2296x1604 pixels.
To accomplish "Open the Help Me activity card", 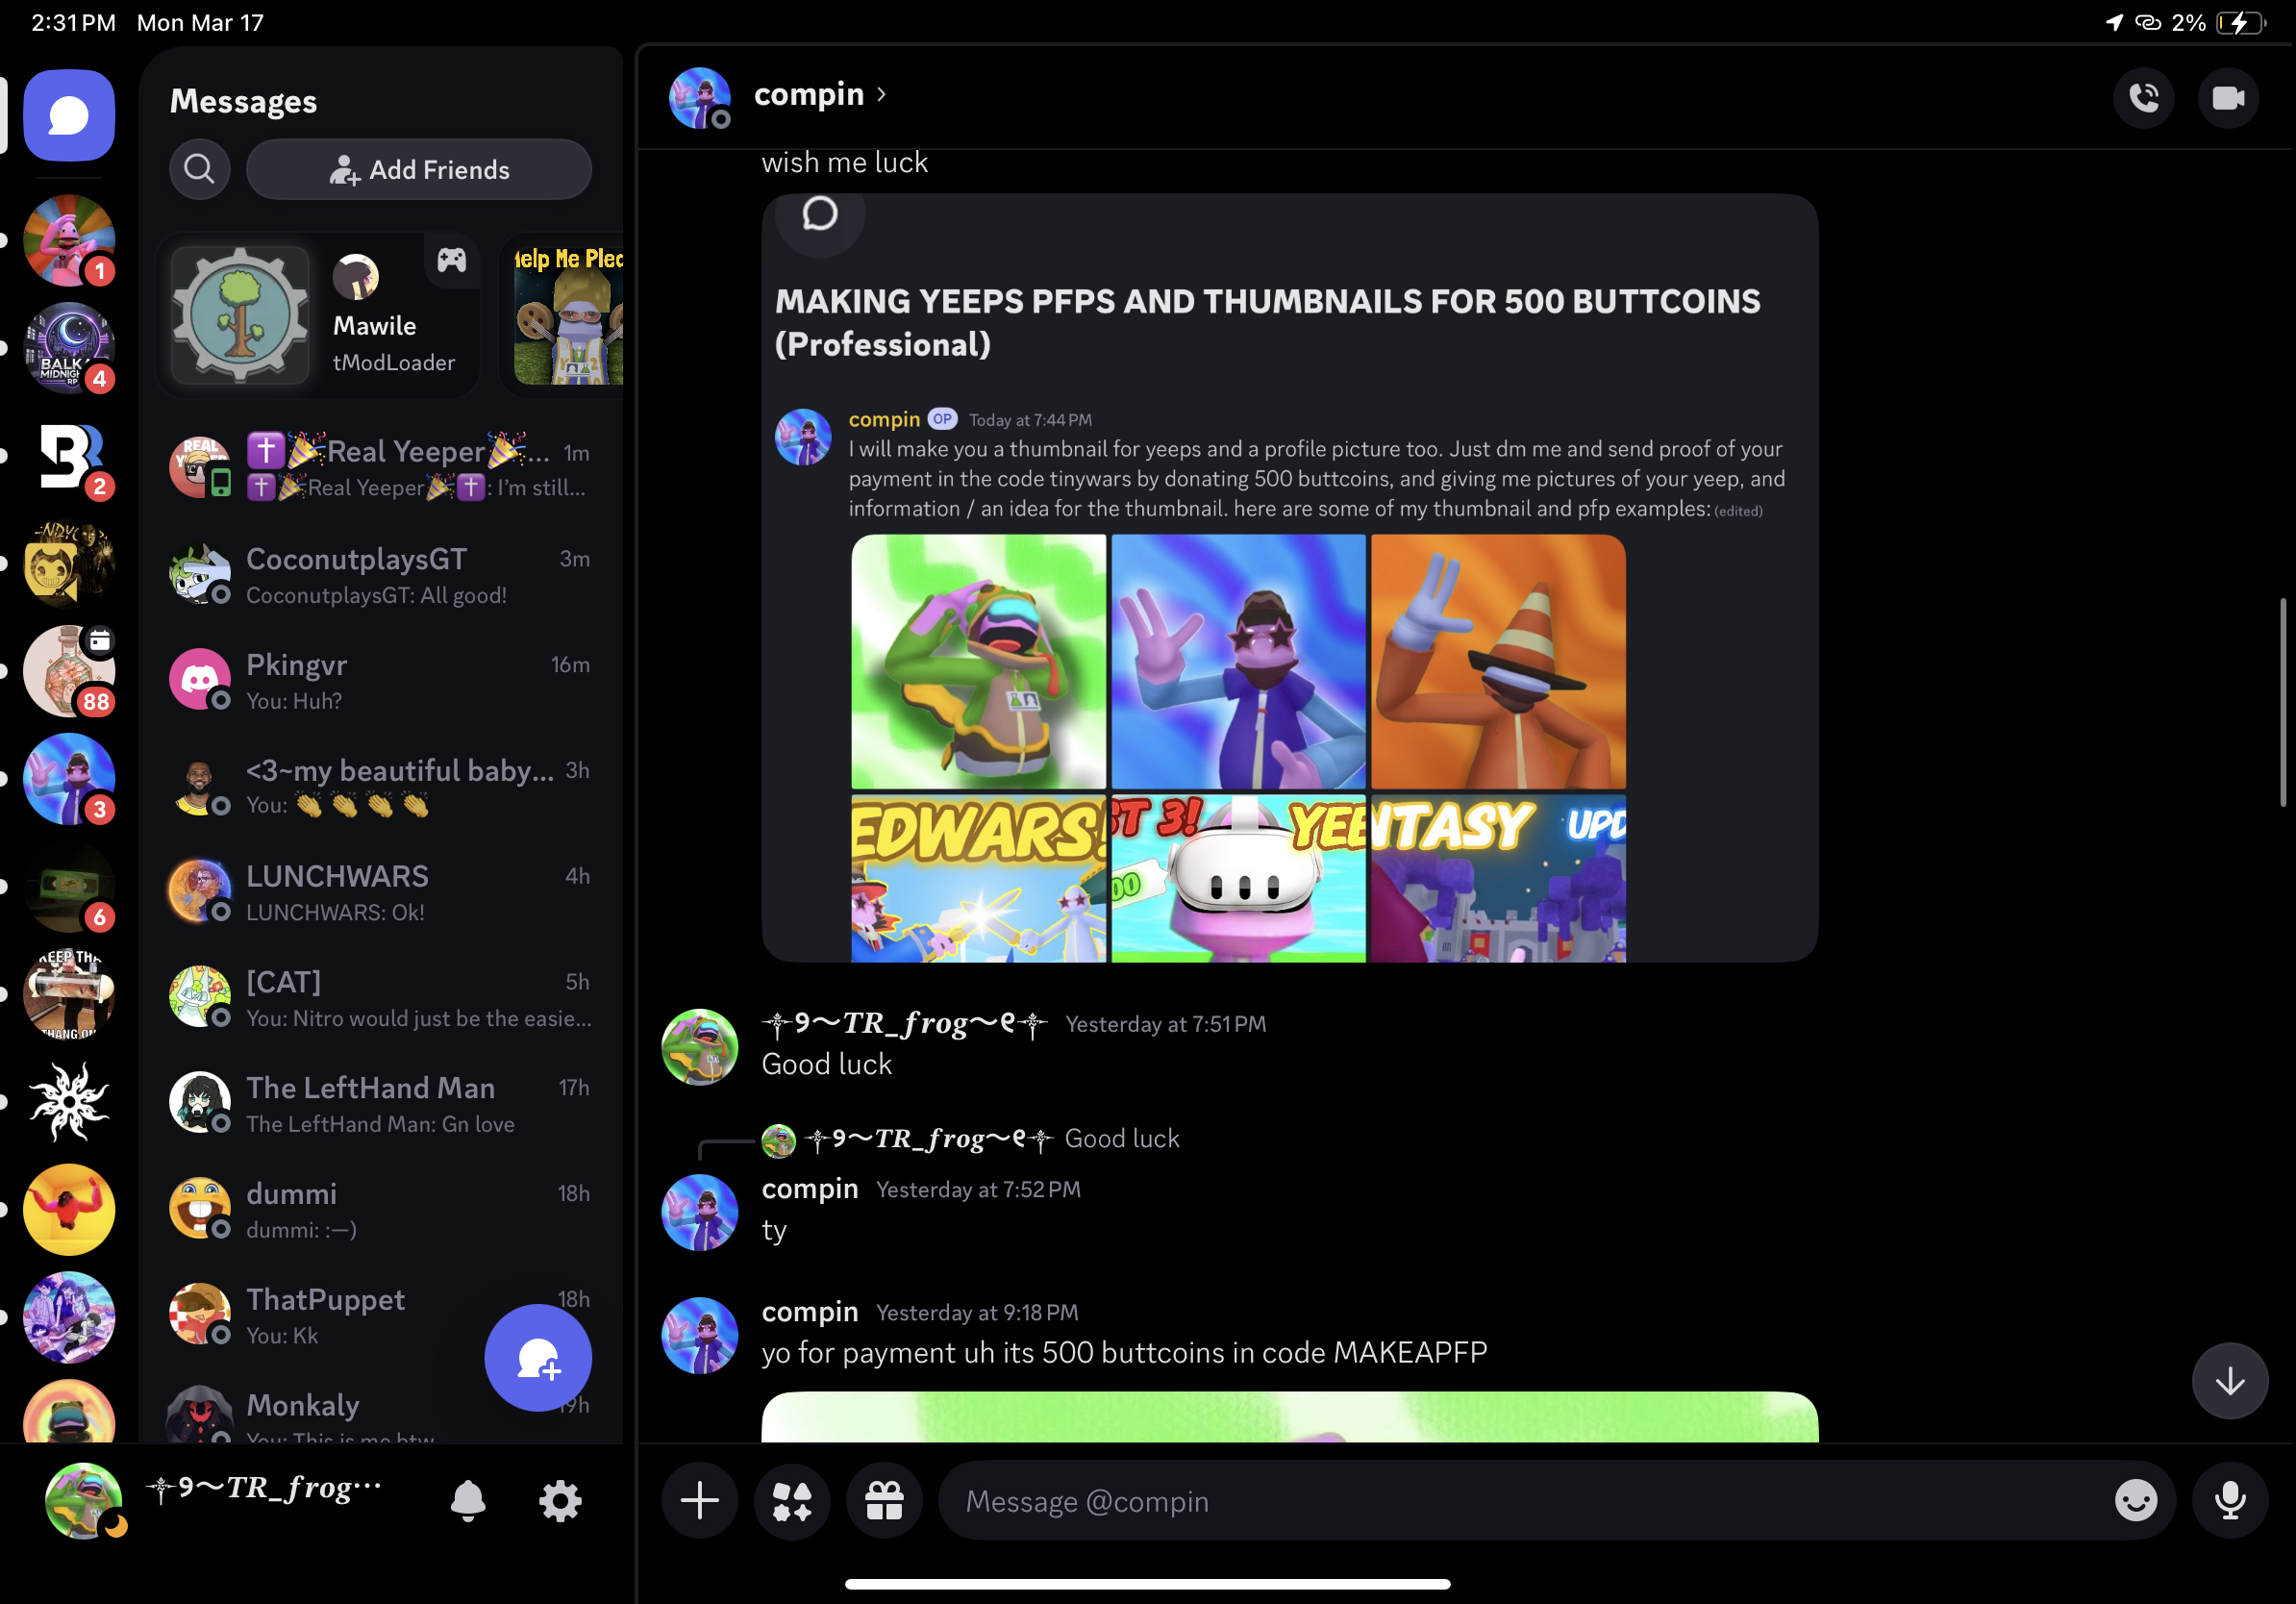I will (562, 315).
